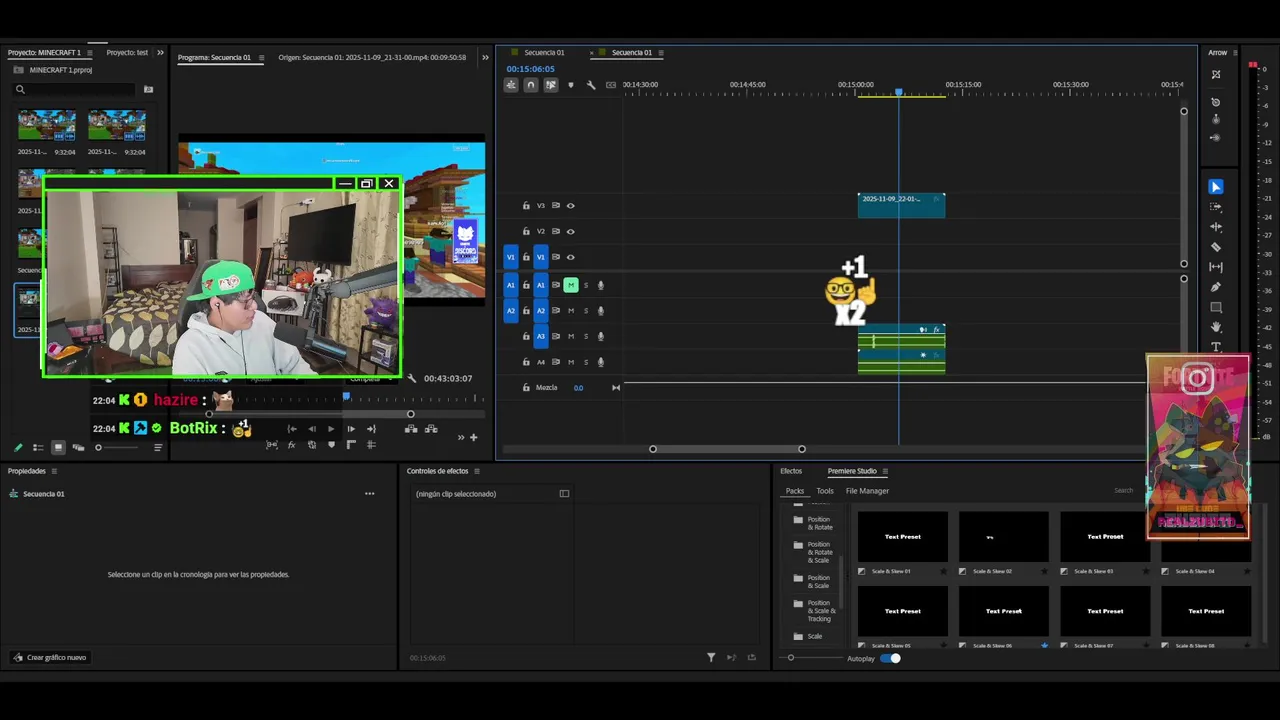This screenshot has width=1280, height=720.
Task: Click the Packs tab
Action: point(795,491)
